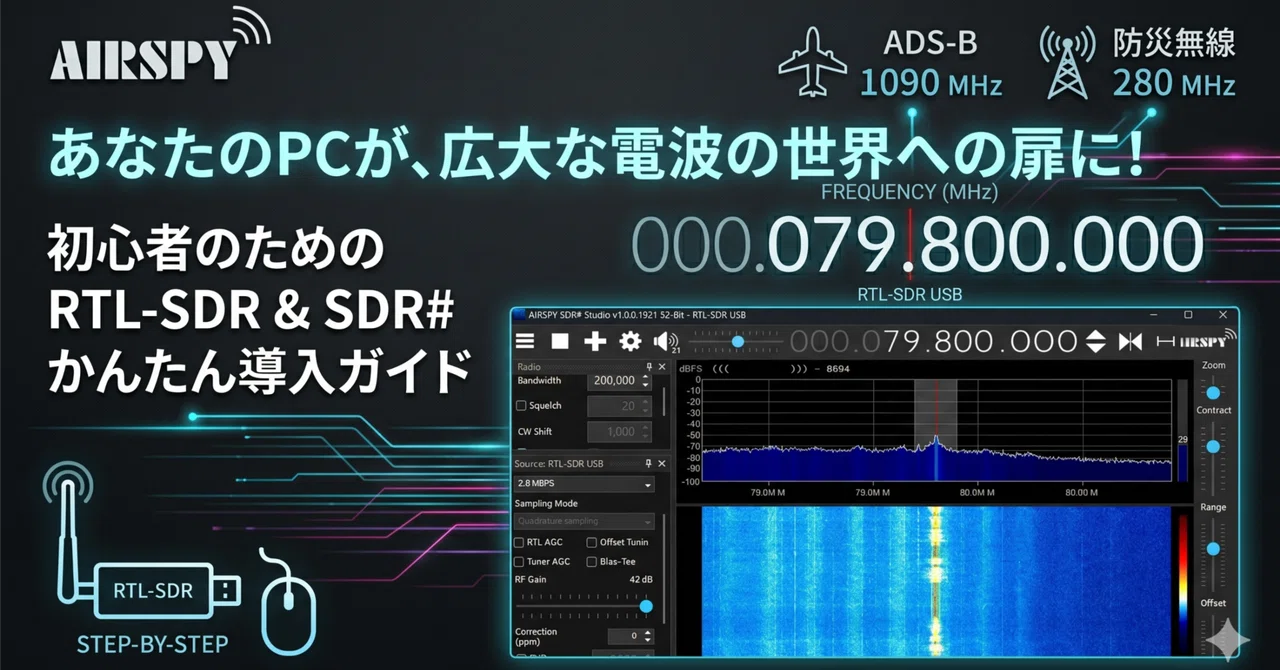
Task: Click the SDR# app icon in title bar
Action: pyautogui.click(x=520, y=315)
